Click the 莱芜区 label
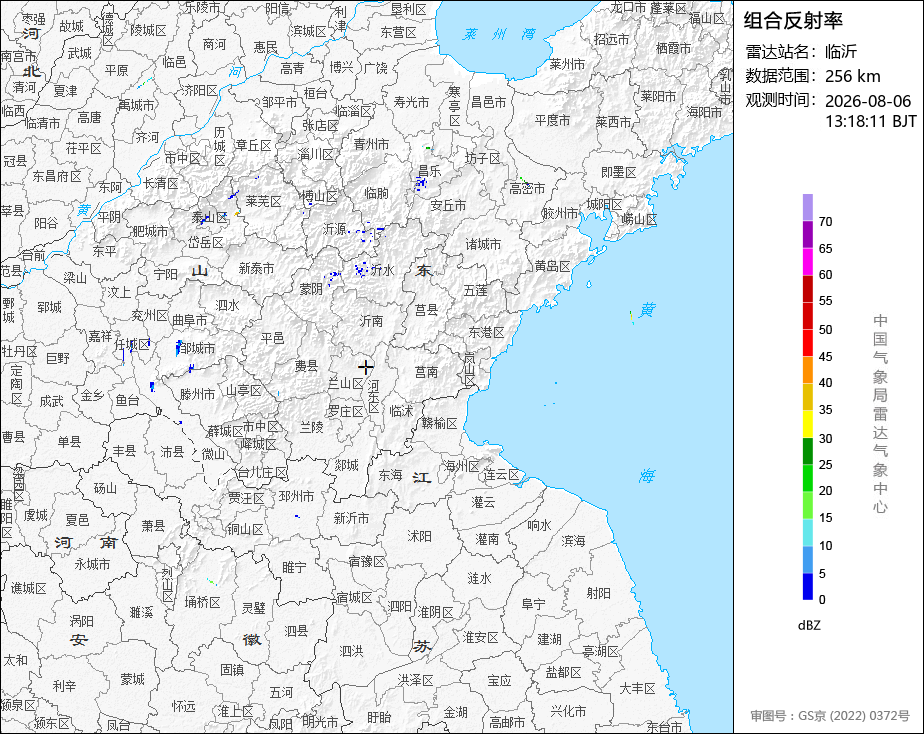 click(263, 201)
